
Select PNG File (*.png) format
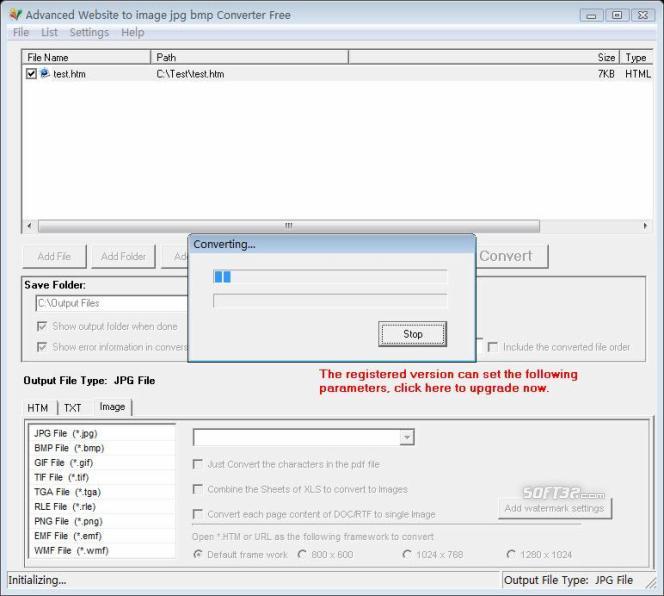(102, 521)
